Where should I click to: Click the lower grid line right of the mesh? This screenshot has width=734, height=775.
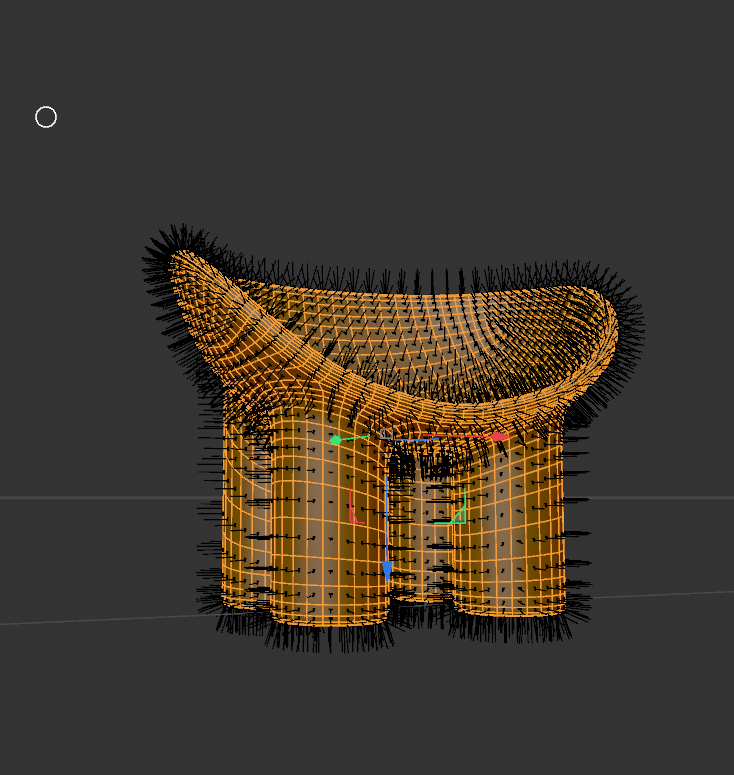point(660,594)
